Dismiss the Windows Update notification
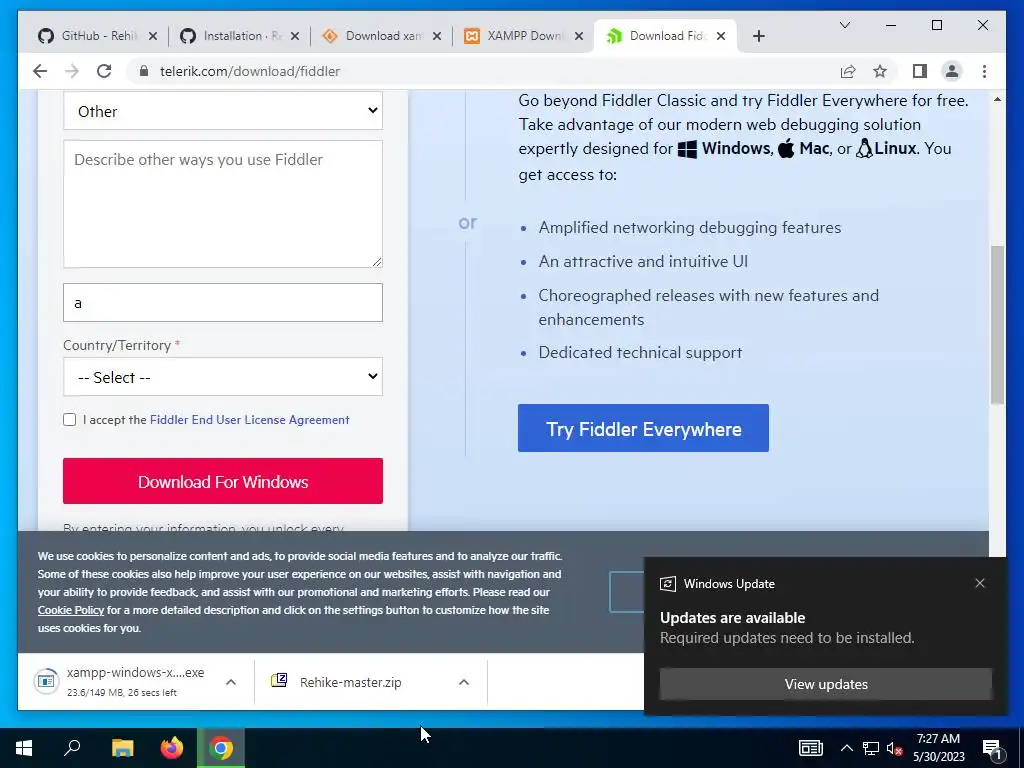 point(980,583)
